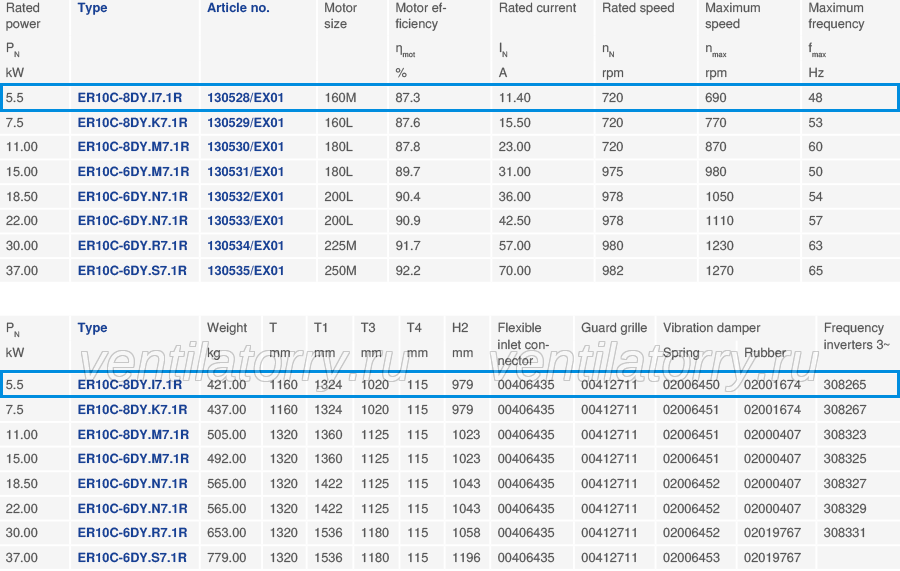
Task: Click frequency inverter number 308323
Action: (x=845, y=435)
